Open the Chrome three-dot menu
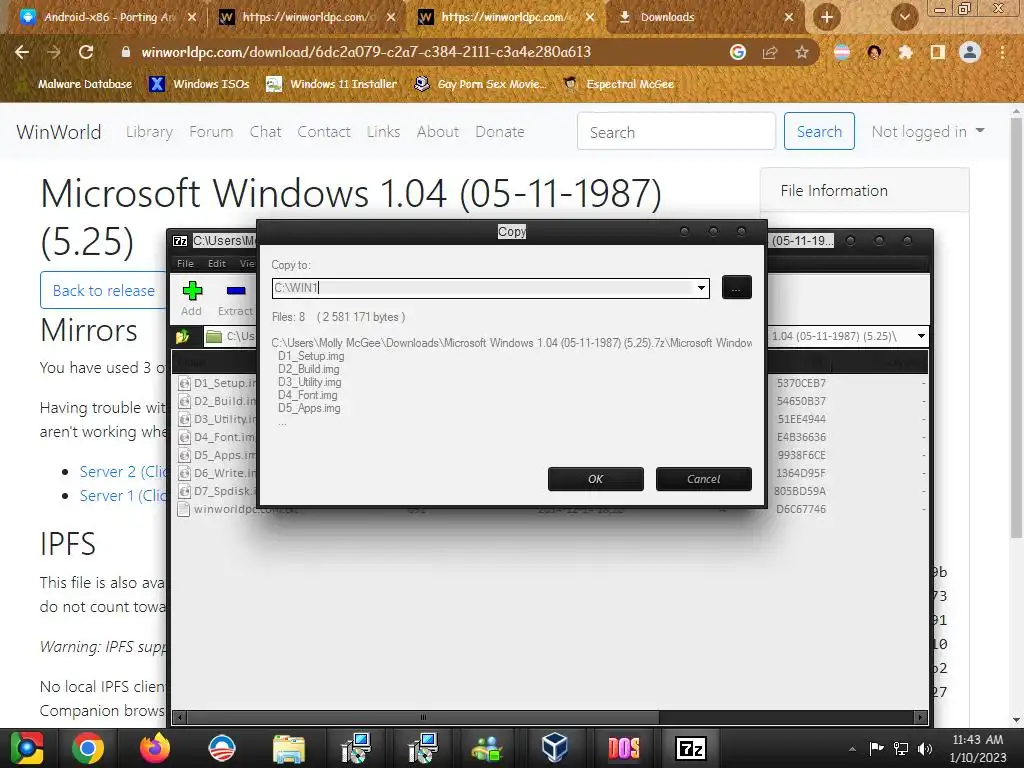This screenshot has width=1024, height=768. [1002, 52]
